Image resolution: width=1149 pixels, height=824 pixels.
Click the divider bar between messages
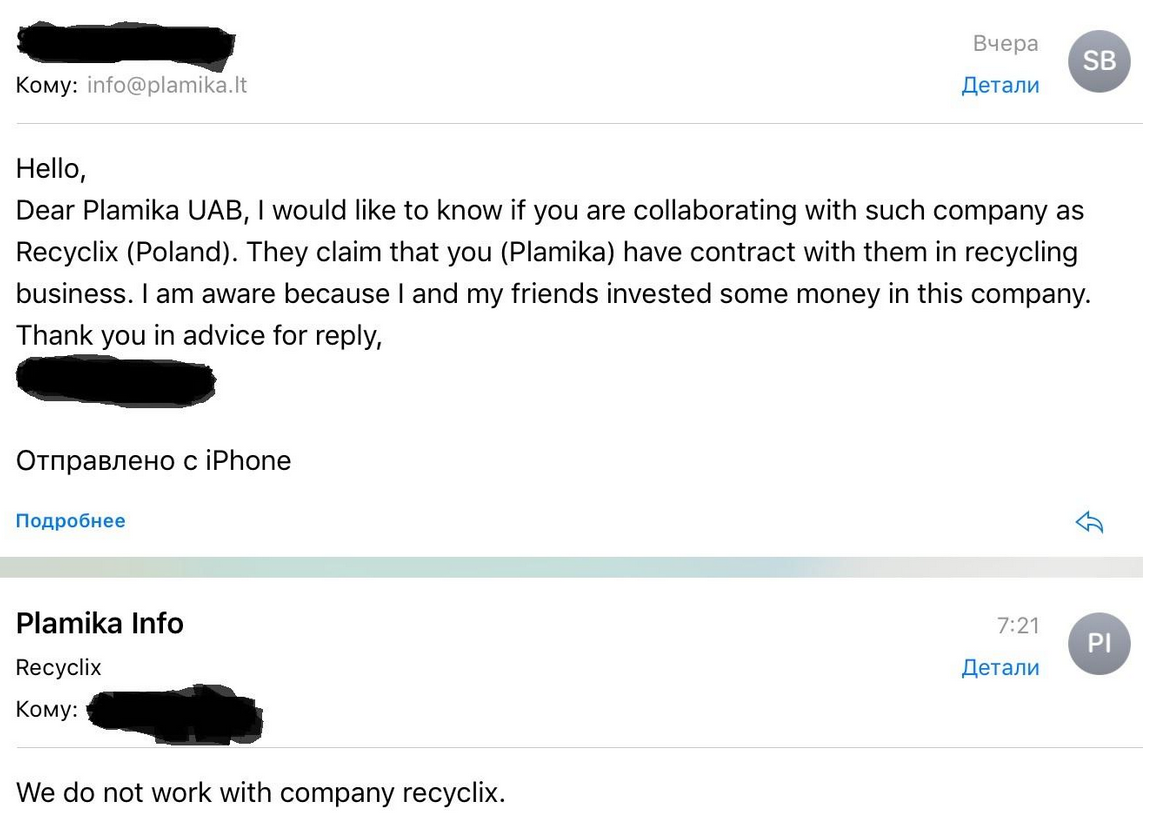point(572,567)
